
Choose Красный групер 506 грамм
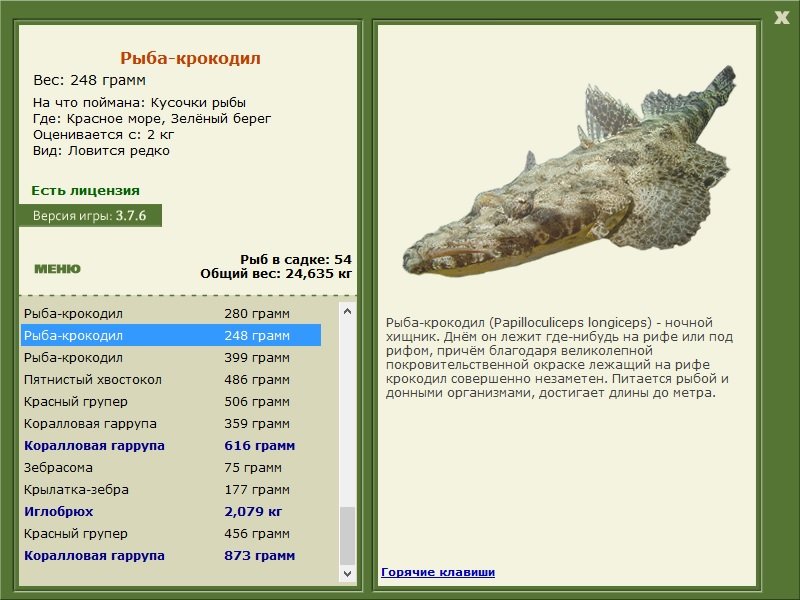pos(171,402)
